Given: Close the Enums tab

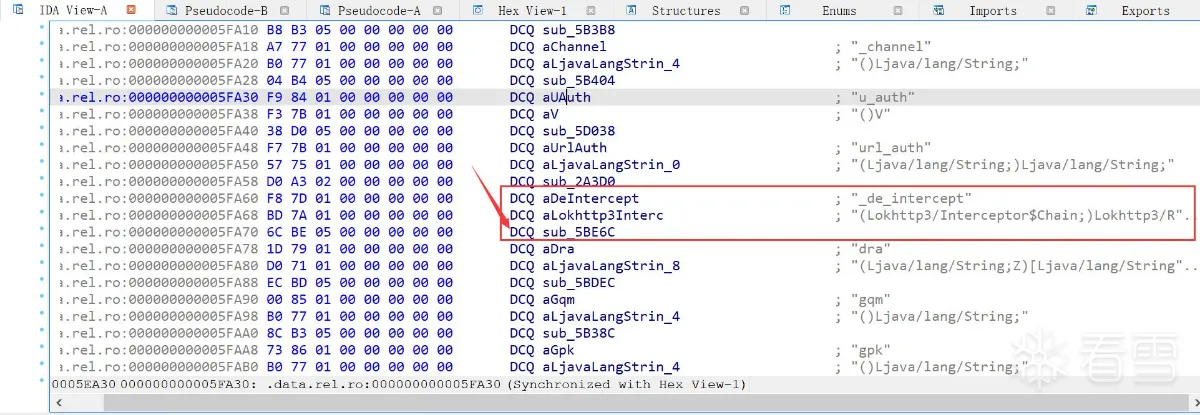Looking at the screenshot, I should [x=898, y=10].
